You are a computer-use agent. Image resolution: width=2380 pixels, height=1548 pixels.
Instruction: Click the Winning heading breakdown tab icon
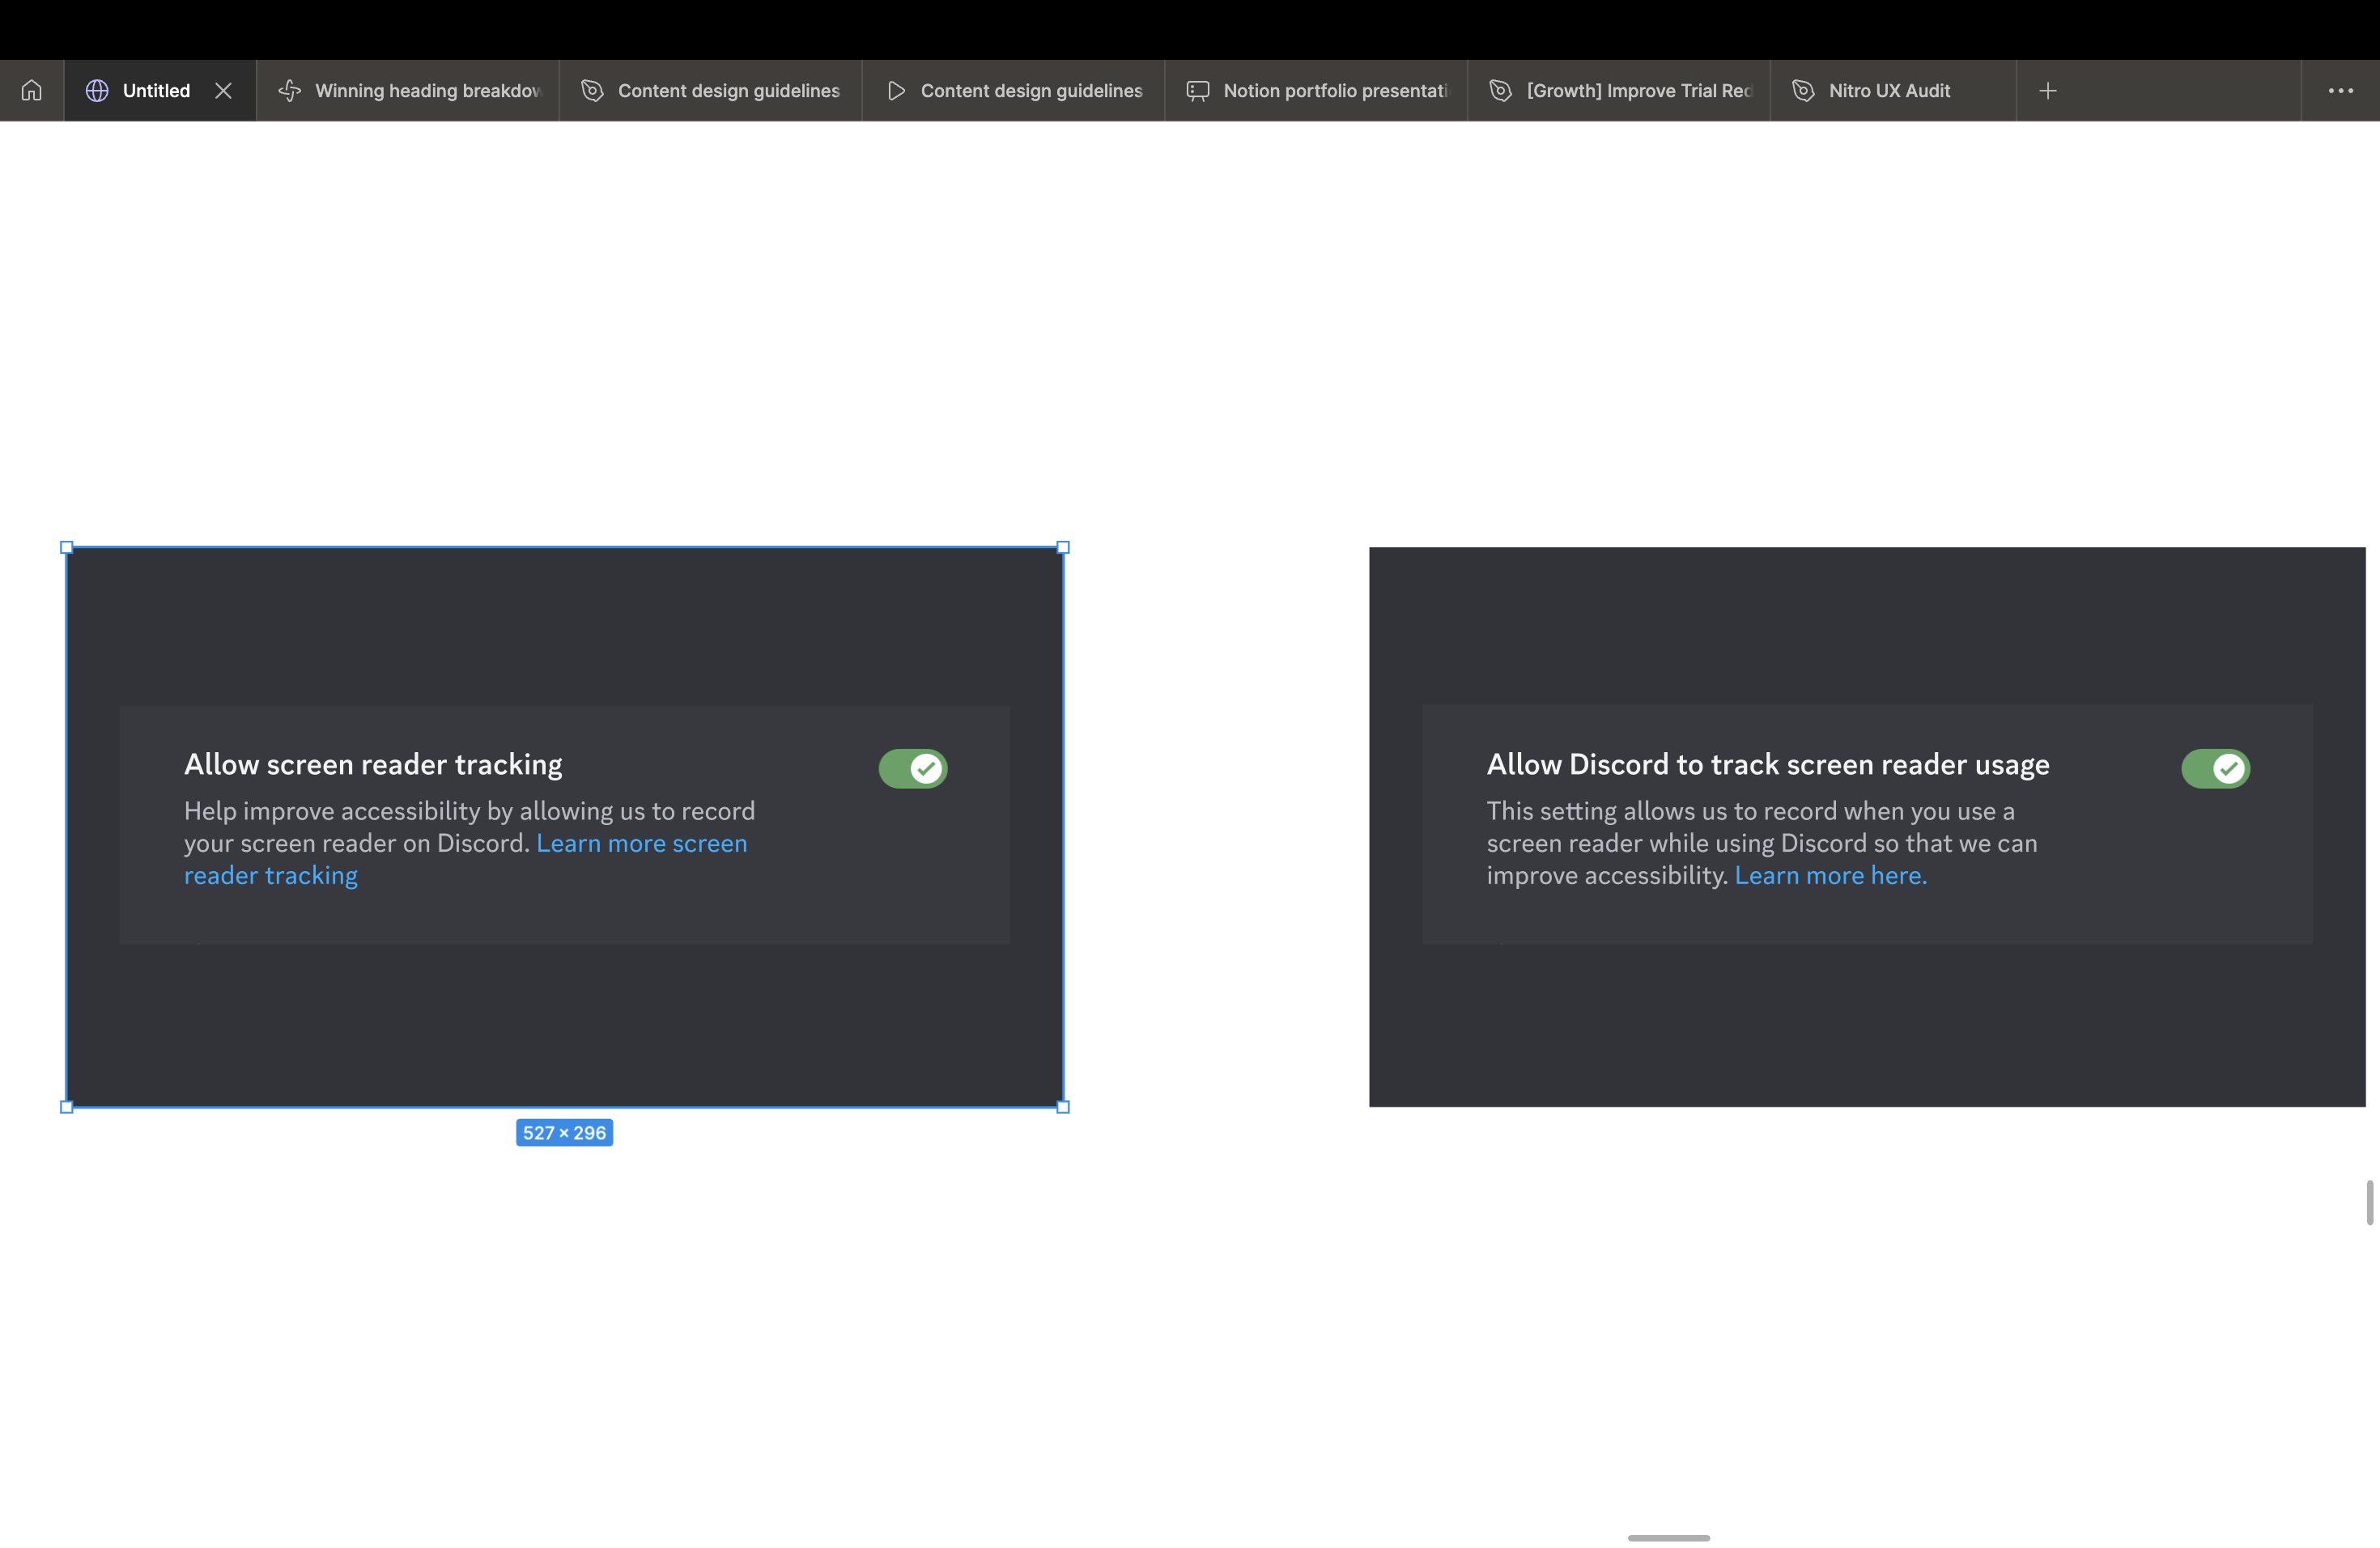[290, 90]
